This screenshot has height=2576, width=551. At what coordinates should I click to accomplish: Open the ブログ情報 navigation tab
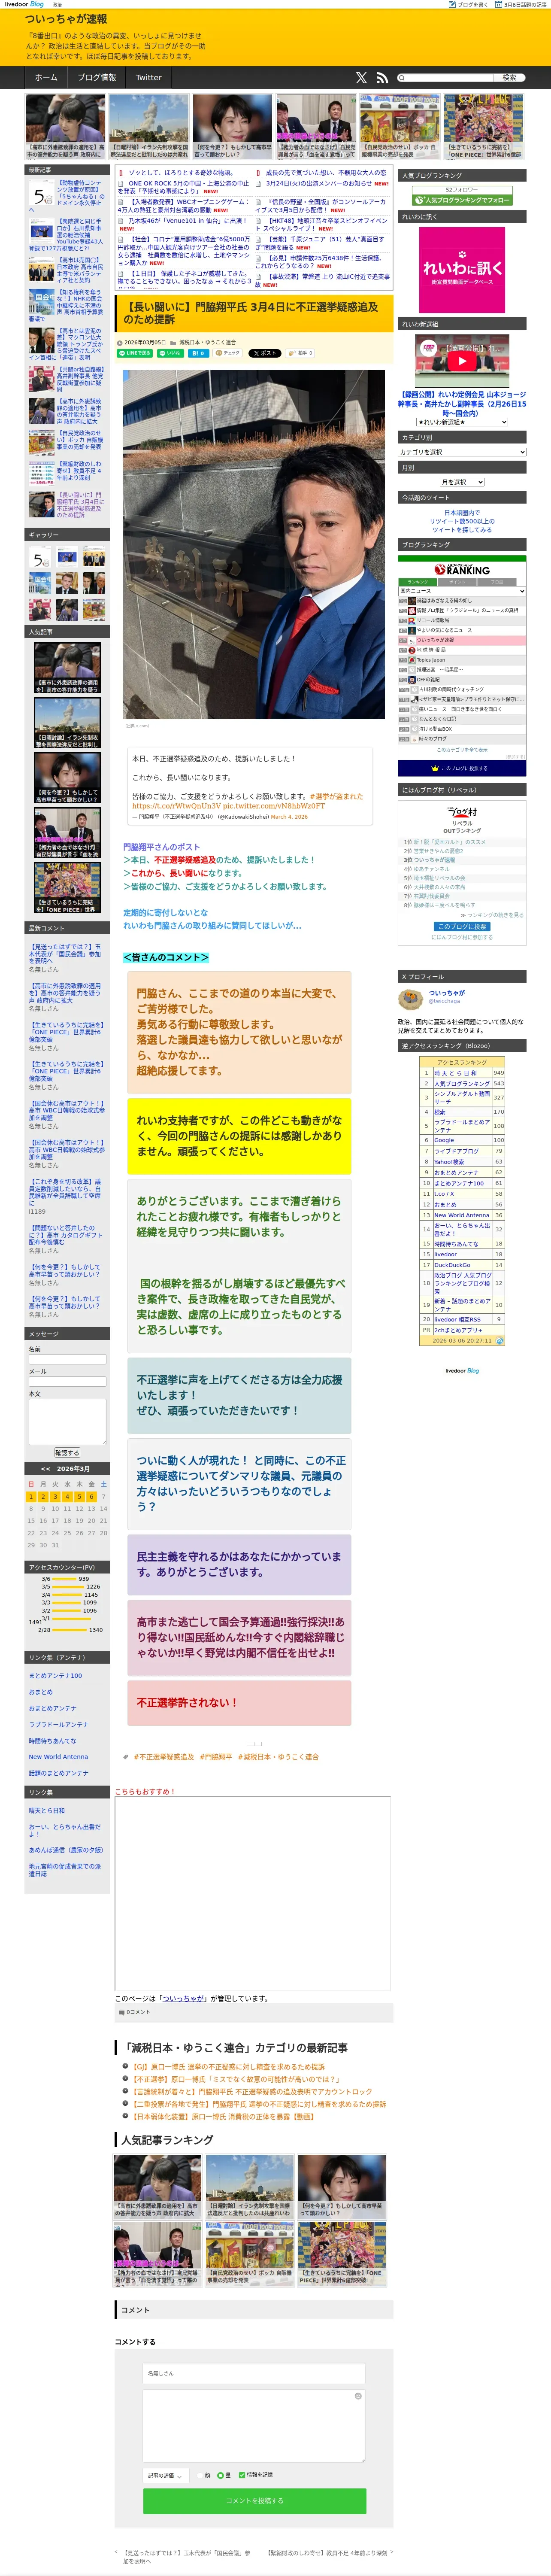tap(97, 77)
